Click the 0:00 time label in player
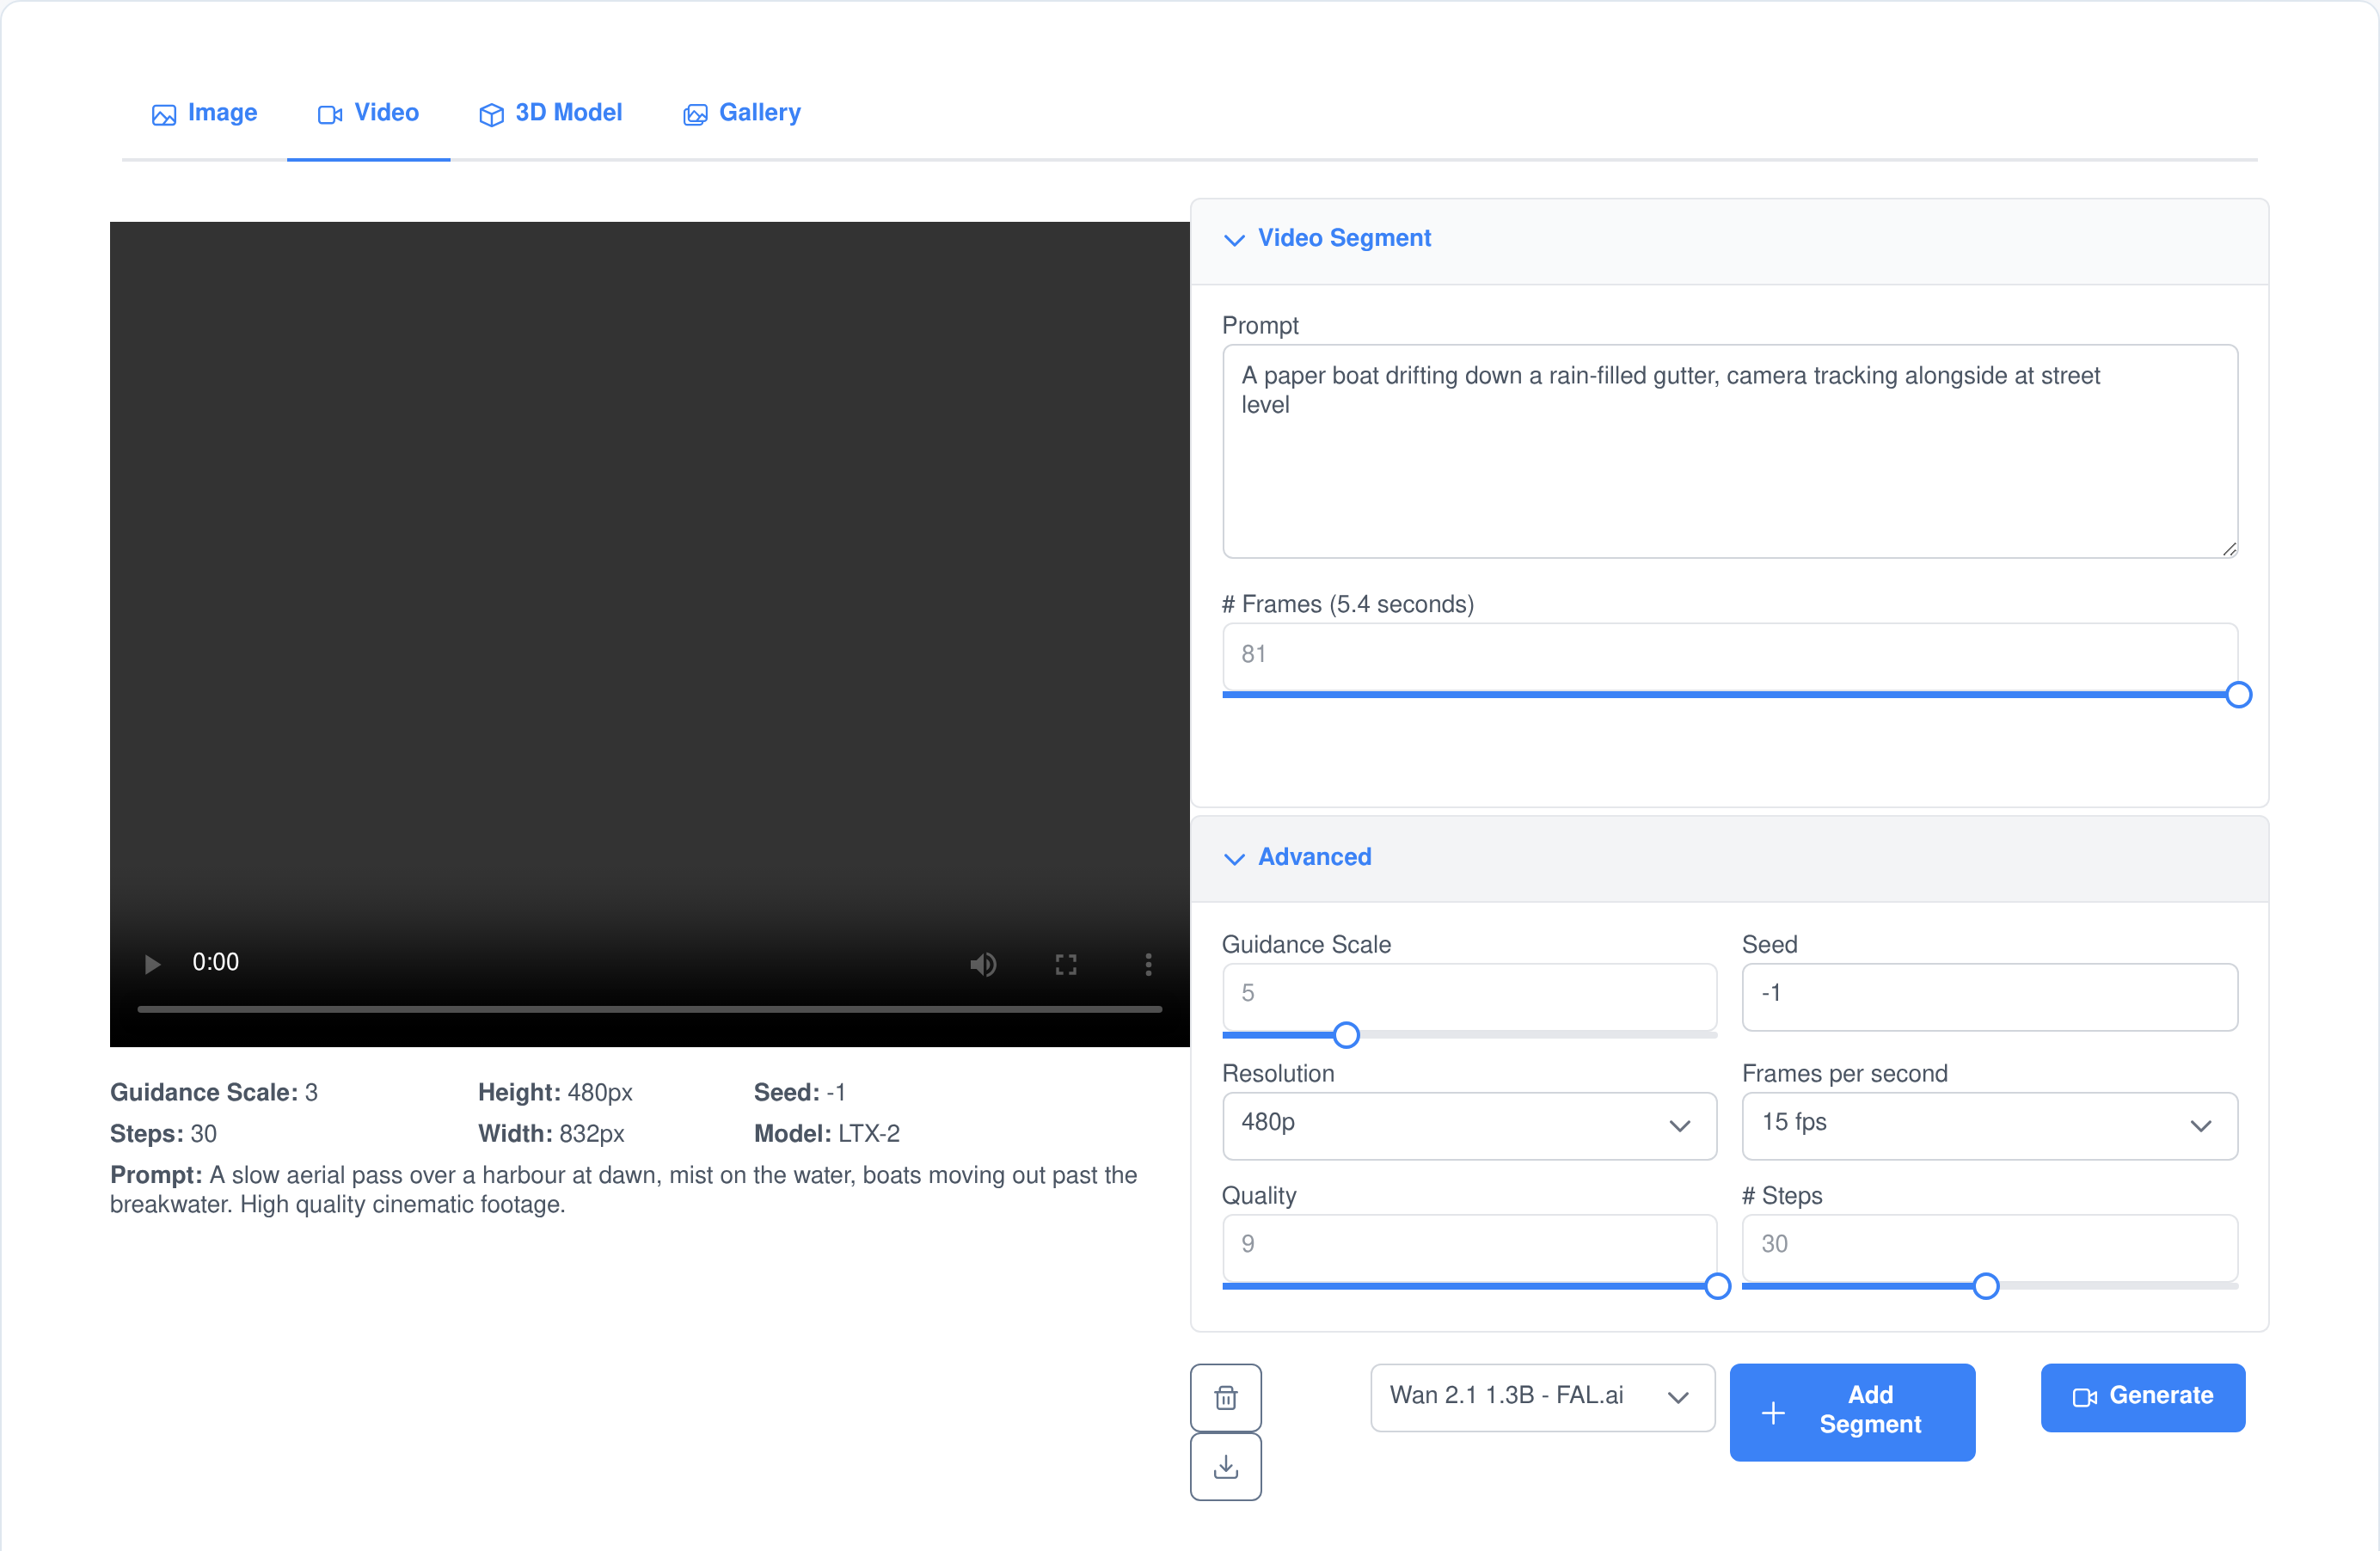 click(x=215, y=962)
